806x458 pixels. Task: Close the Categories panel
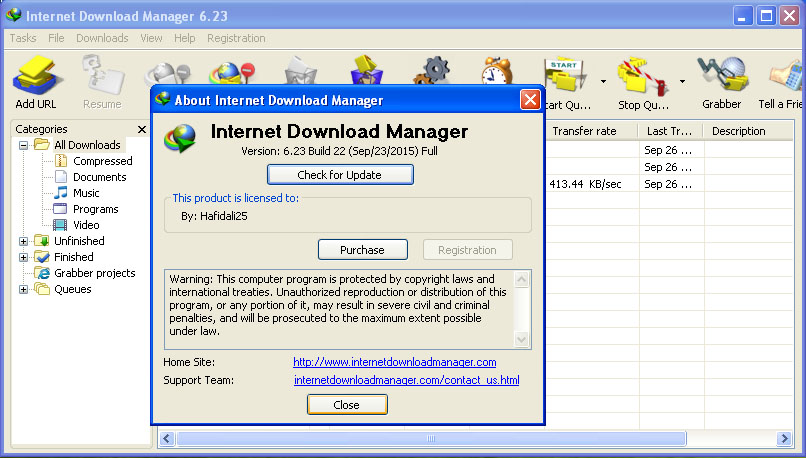coord(142,130)
